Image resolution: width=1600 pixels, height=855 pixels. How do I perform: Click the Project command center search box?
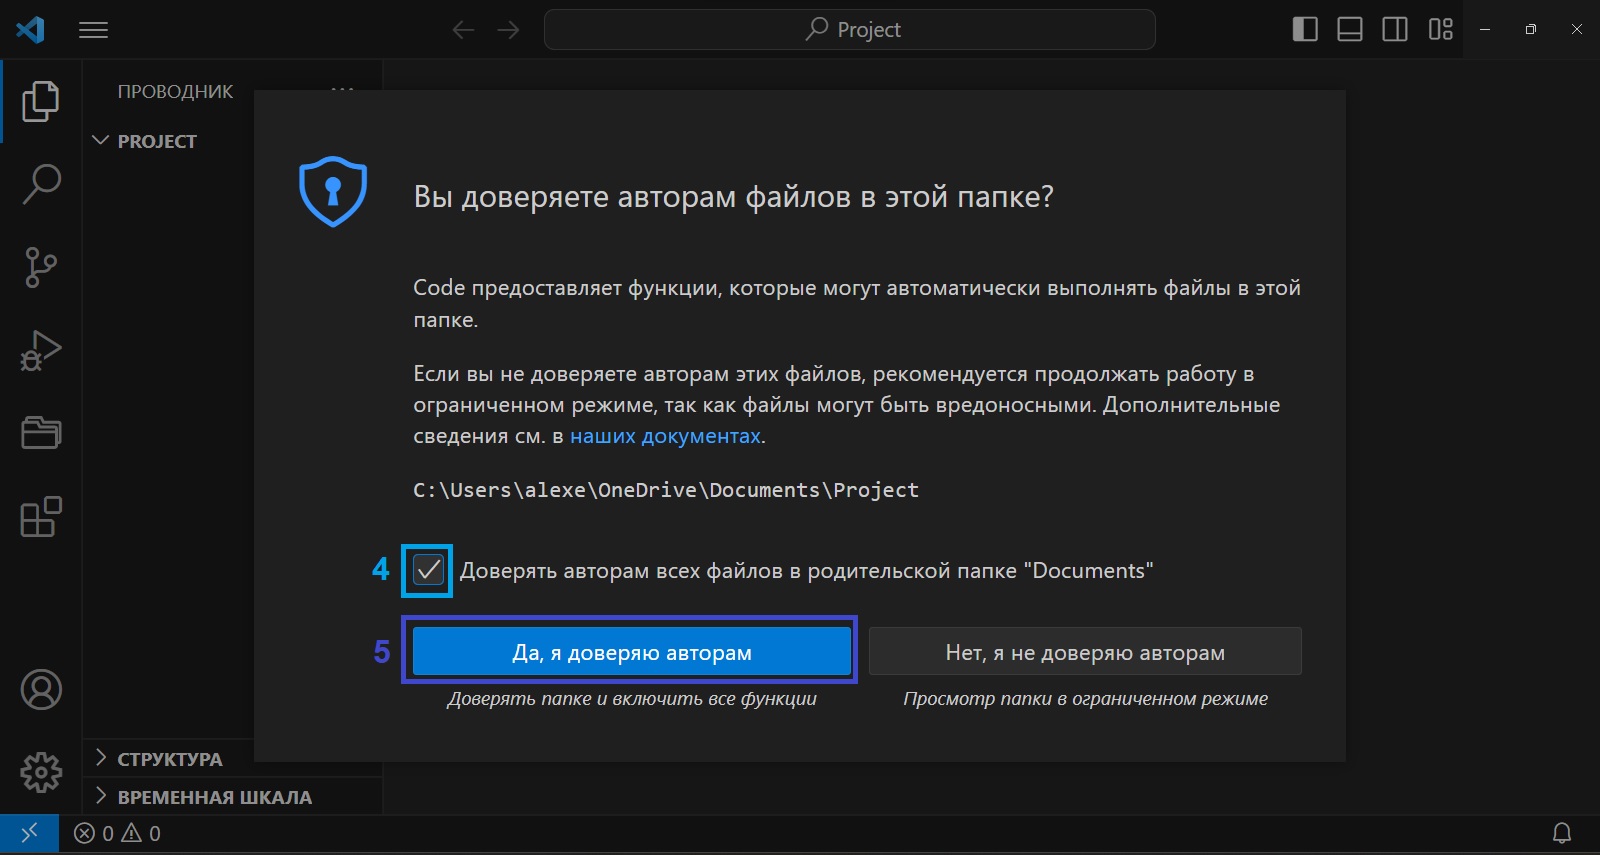pyautogui.click(x=849, y=30)
